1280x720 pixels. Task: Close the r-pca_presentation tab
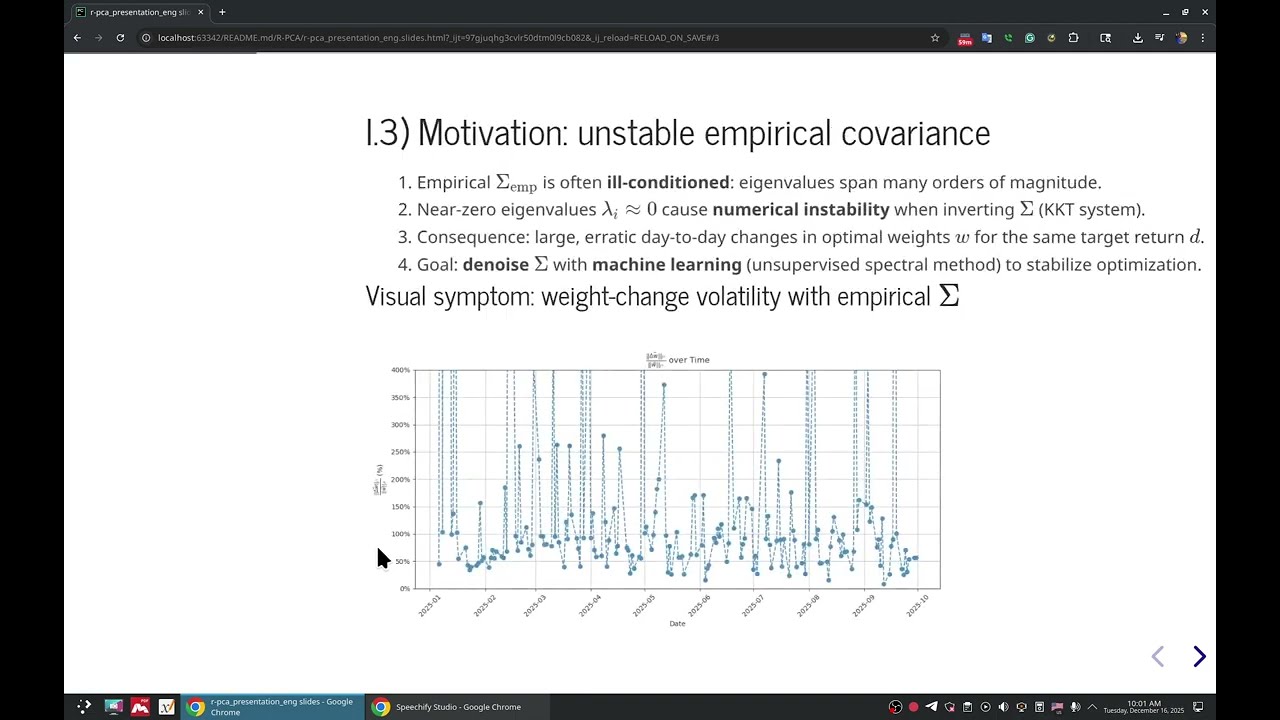201,12
